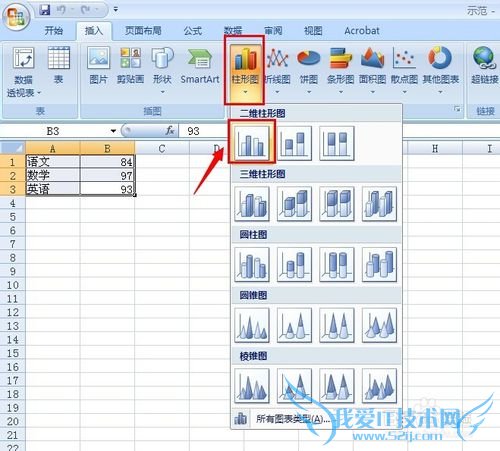Save the workbook via quick access toolbar
The height and width of the screenshot is (451, 500).
(45, 10)
